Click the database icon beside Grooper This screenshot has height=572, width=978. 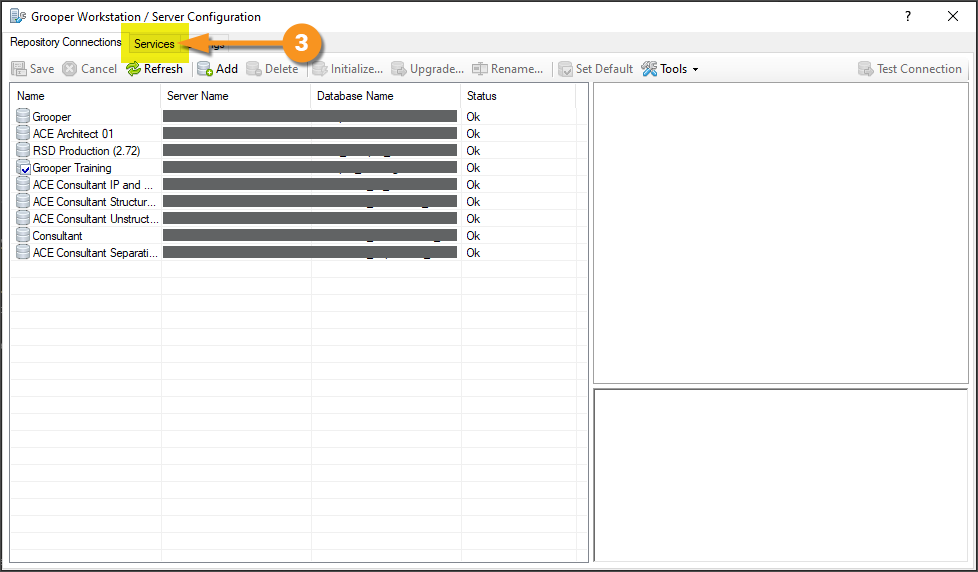(23, 116)
